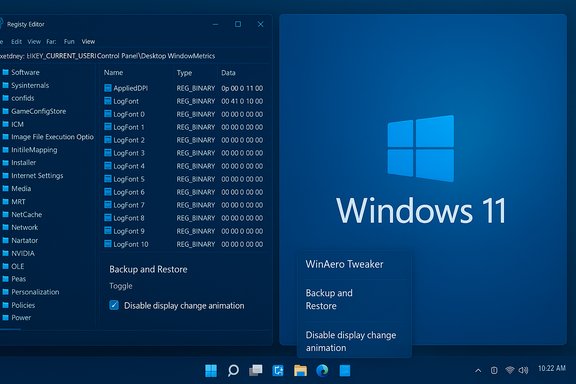The height and width of the screenshot is (384, 576).
Task: Open the Wi-Fi network tray icon
Action: (509, 370)
